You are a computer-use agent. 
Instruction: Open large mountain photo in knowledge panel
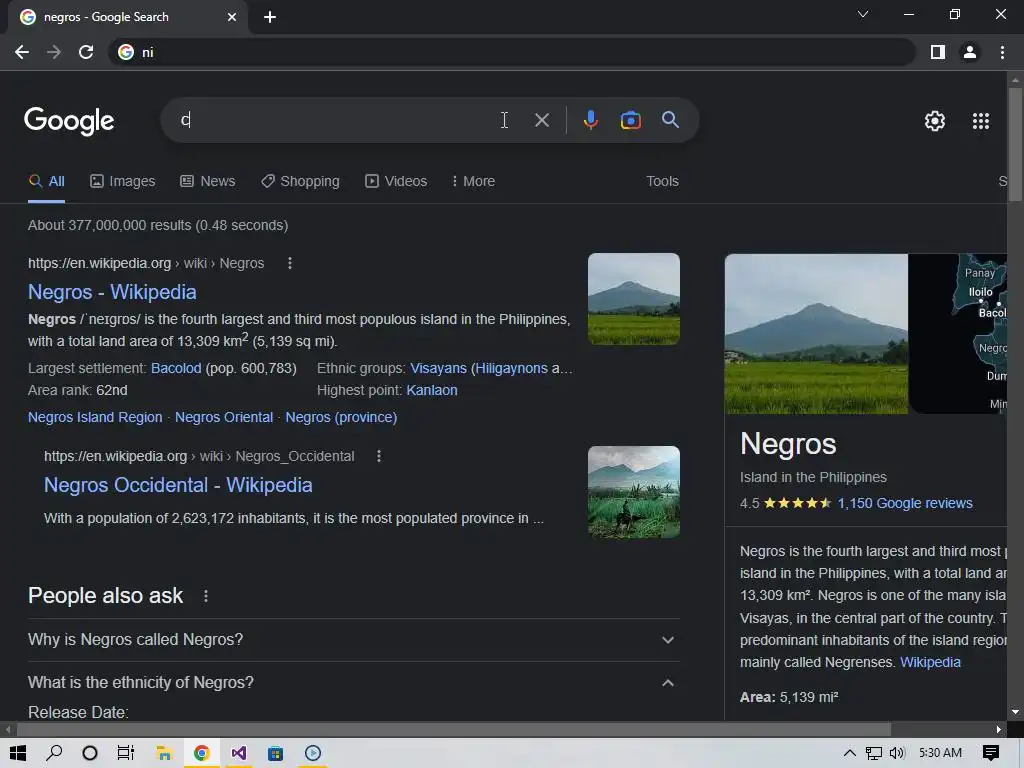coord(816,334)
